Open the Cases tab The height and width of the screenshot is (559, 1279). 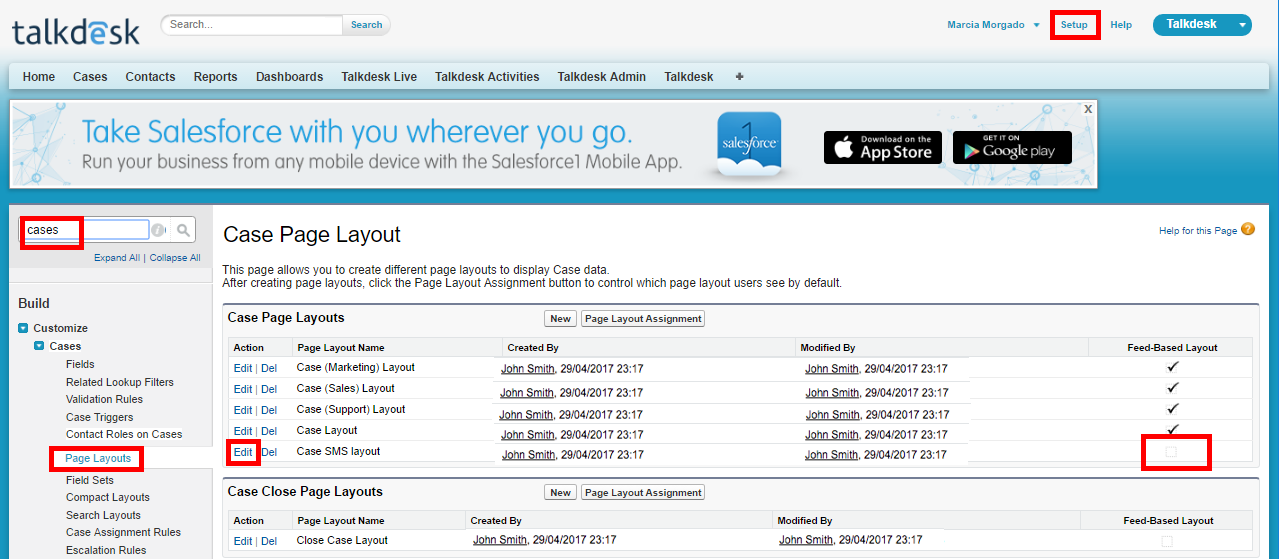[90, 77]
